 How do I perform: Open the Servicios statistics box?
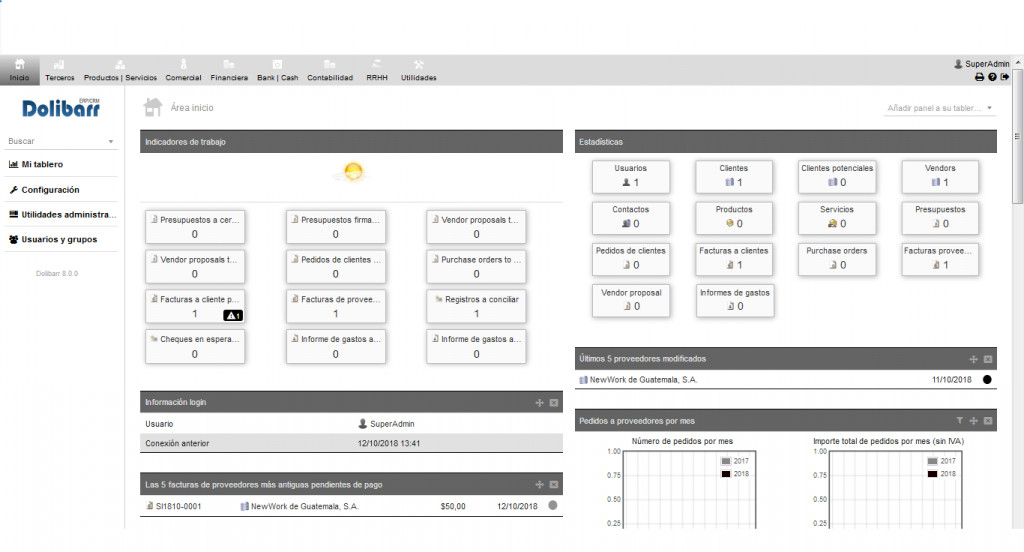pos(837,218)
